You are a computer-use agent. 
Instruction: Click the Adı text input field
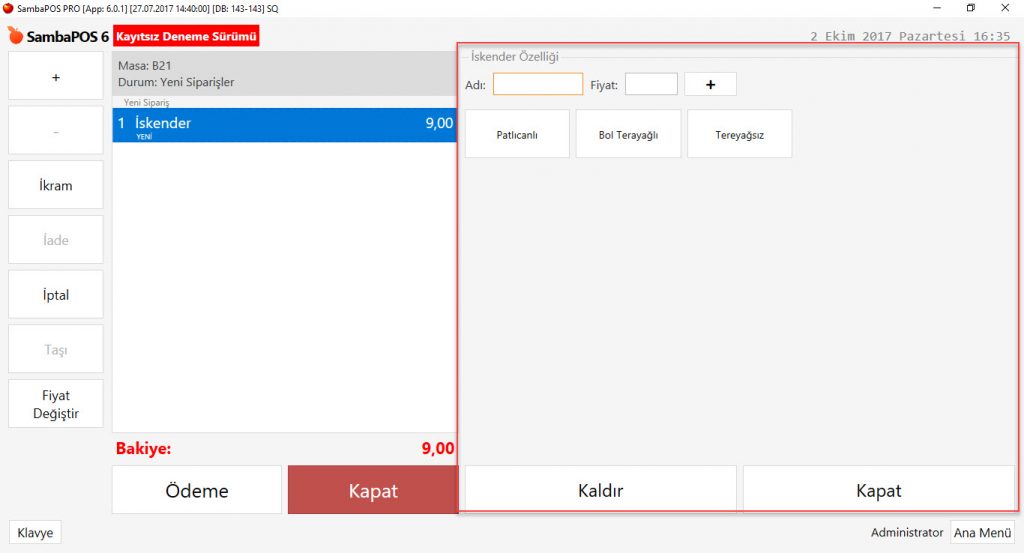coord(537,85)
